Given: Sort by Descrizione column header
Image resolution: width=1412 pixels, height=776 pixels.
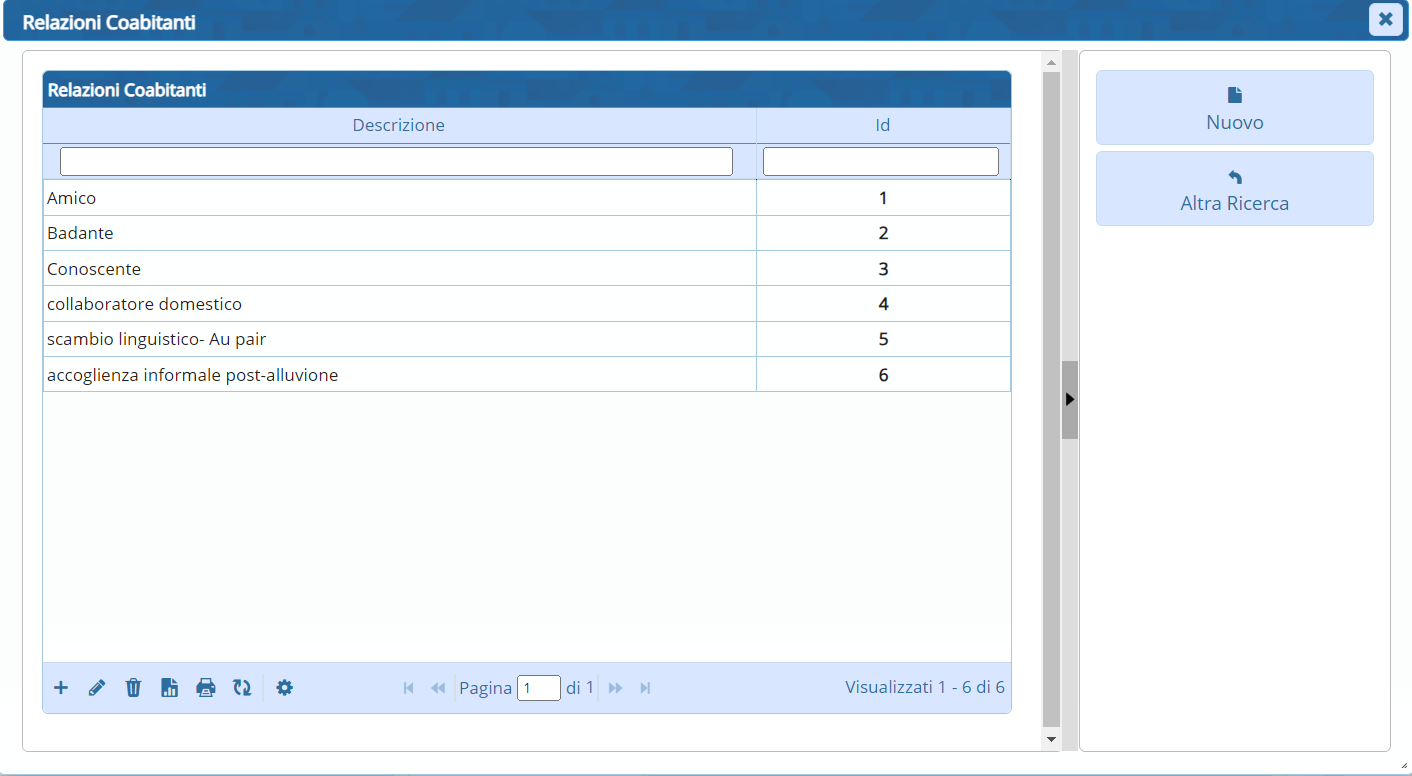Looking at the screenshot, I should 398,126.
